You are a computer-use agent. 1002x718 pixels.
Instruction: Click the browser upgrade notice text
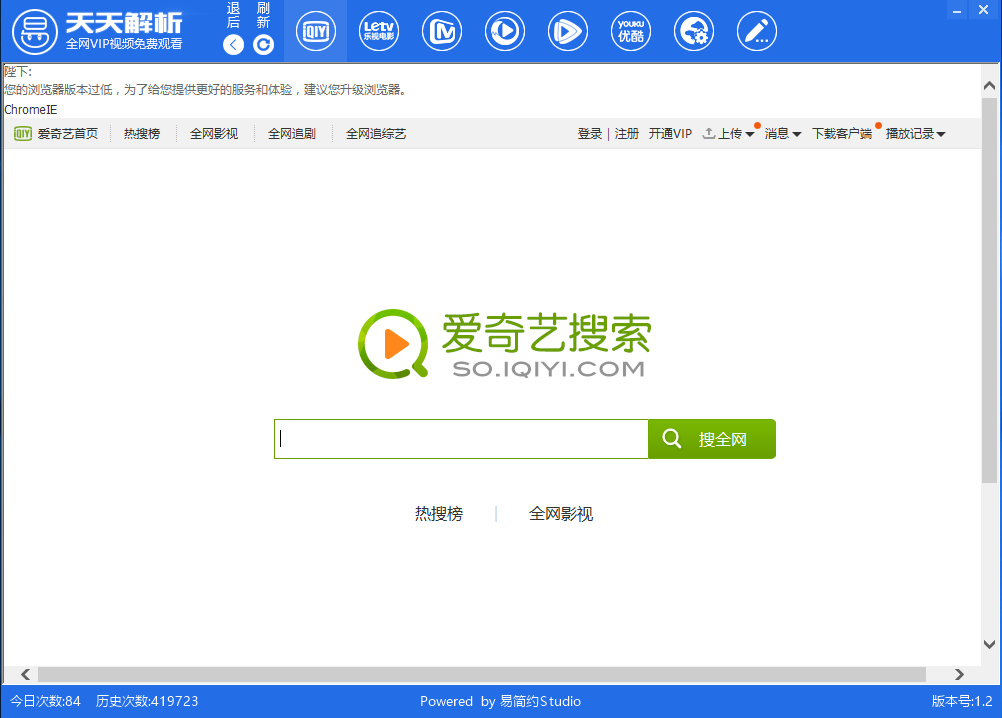205,89
